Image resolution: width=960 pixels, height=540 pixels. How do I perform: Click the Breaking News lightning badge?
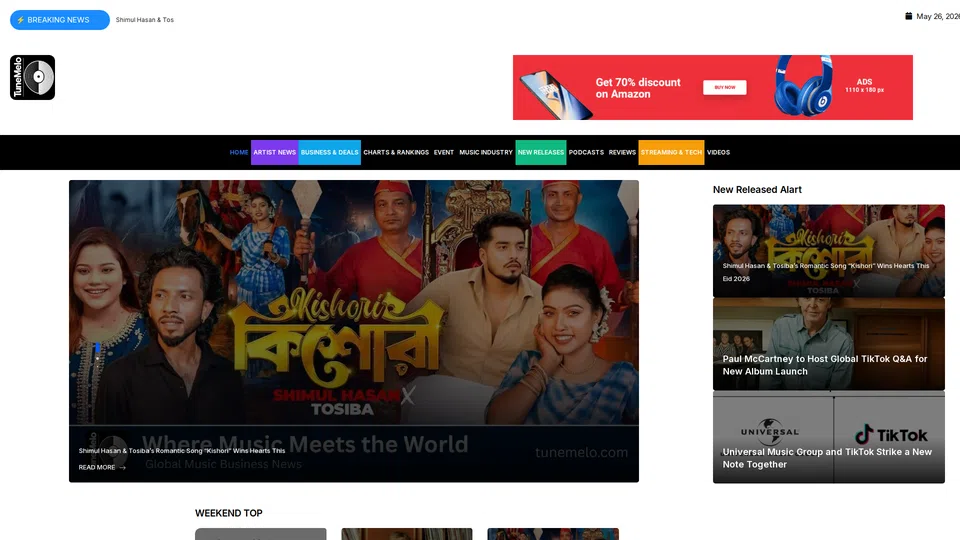pos(60,20)
